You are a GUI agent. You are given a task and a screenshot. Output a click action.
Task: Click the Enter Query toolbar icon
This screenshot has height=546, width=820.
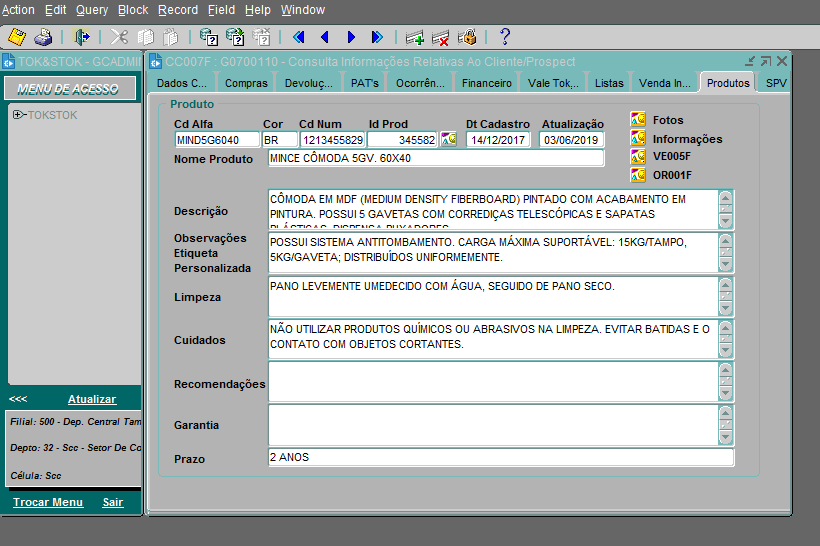click(209, 37)
